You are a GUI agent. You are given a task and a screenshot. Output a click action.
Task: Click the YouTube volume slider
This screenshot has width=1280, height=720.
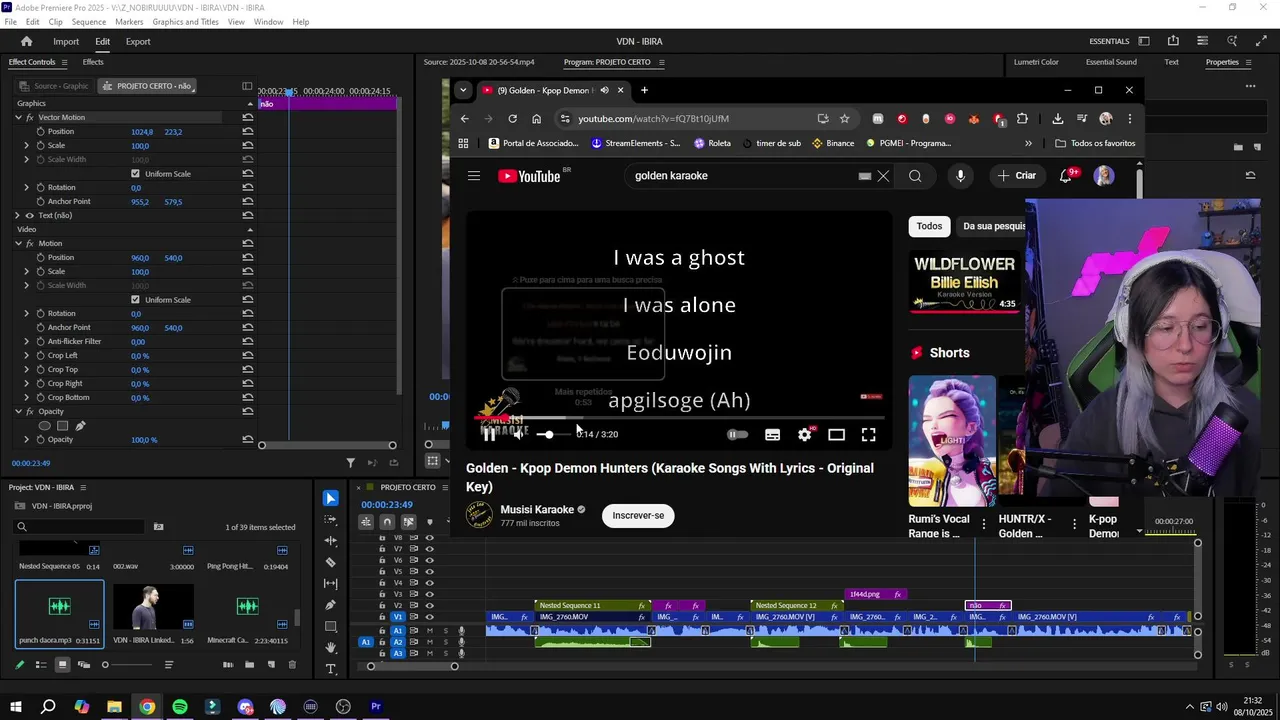[x=553, y=434]
